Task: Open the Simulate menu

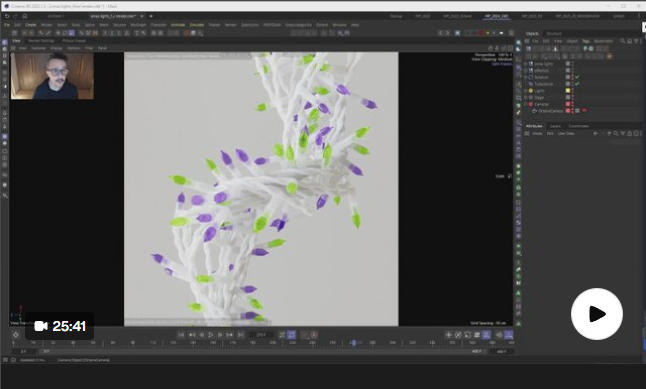Action: pyautogui.click(x=197, y=25)
